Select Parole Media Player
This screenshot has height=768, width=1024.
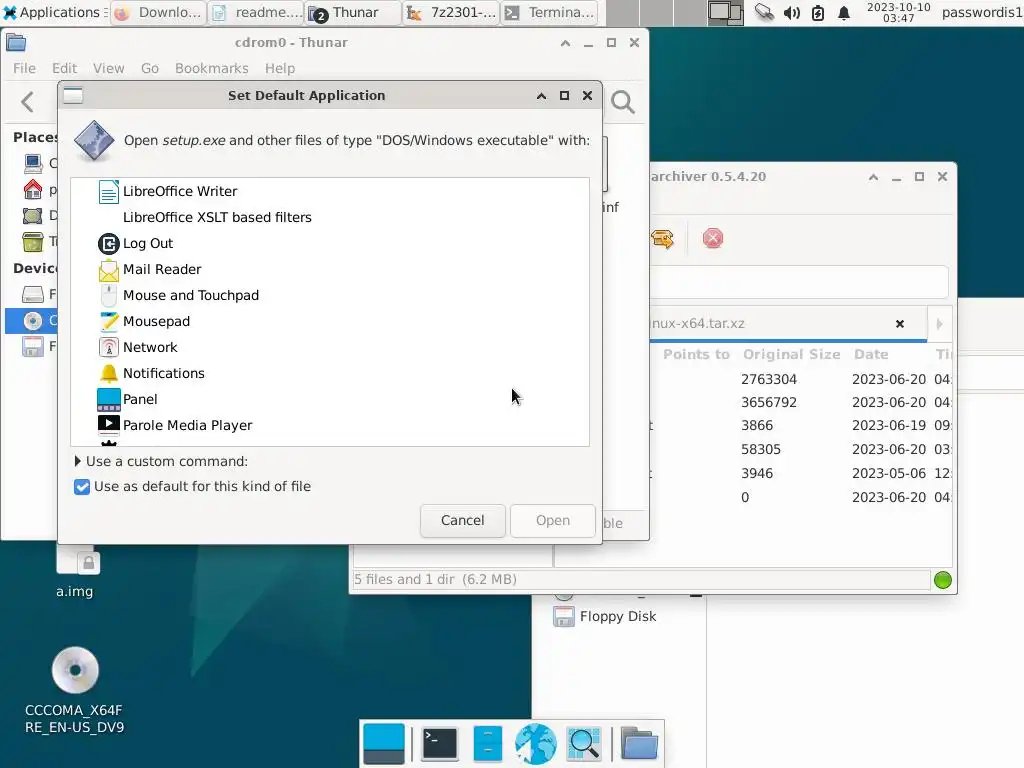[x=330, y=425]
